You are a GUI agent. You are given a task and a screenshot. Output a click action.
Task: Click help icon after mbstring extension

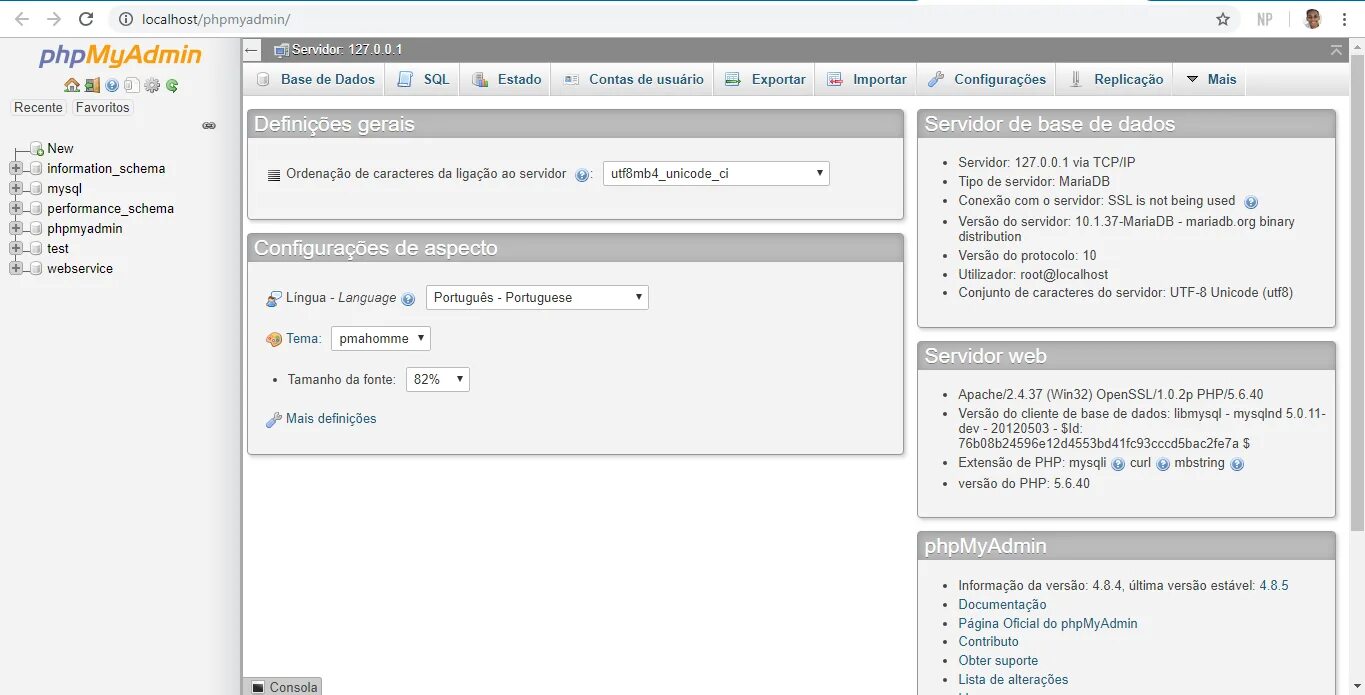pos(1237,464)
